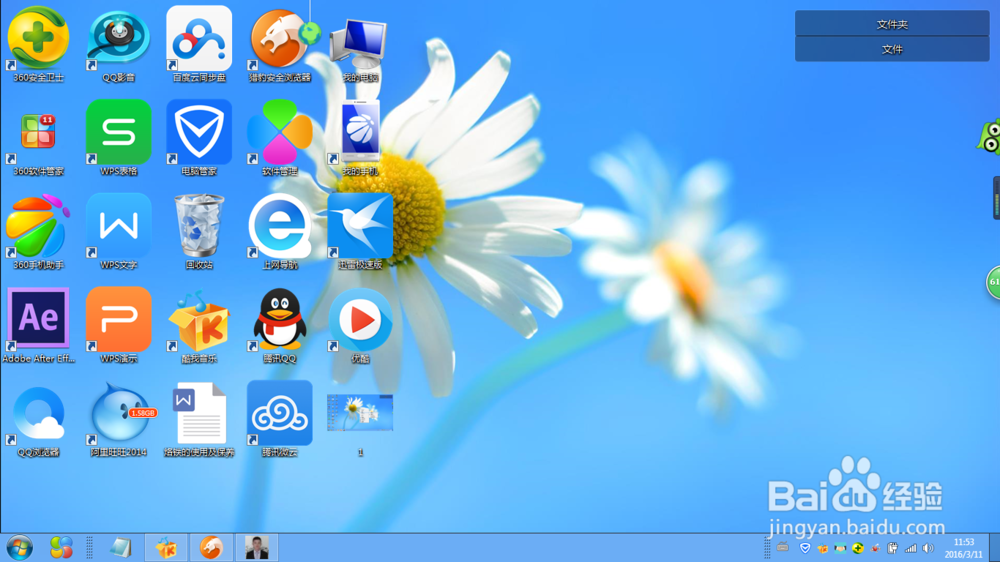
Task: Launch 腾讯微云 cloud shortcut
Action: [280, 419]
